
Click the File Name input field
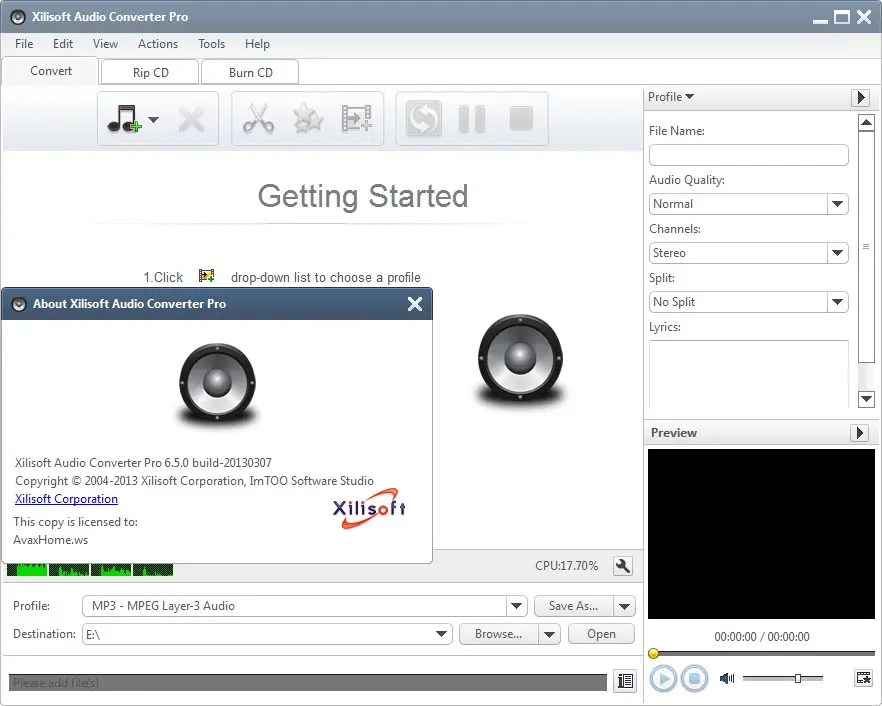[748, 155]
